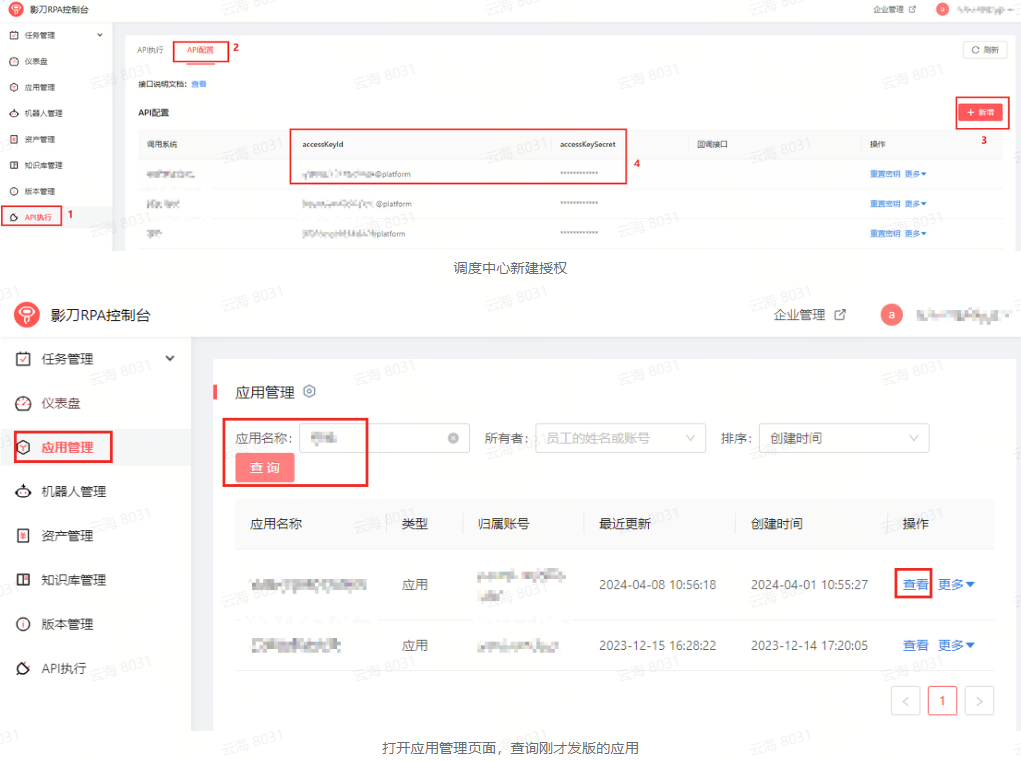Click the 归属账号 column header
Screen dimensions: 1021x761
(x=503, y=524)
